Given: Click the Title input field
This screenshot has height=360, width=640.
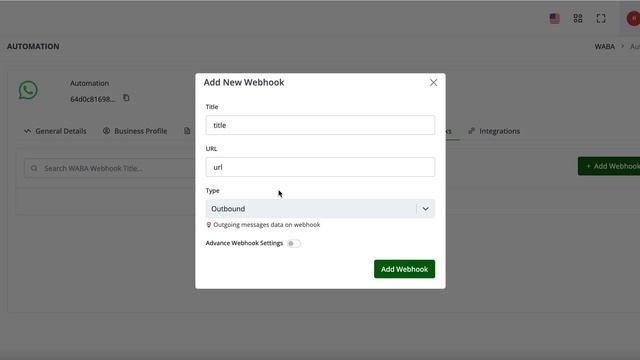Looking at the screenshot, I should point(320,125).
